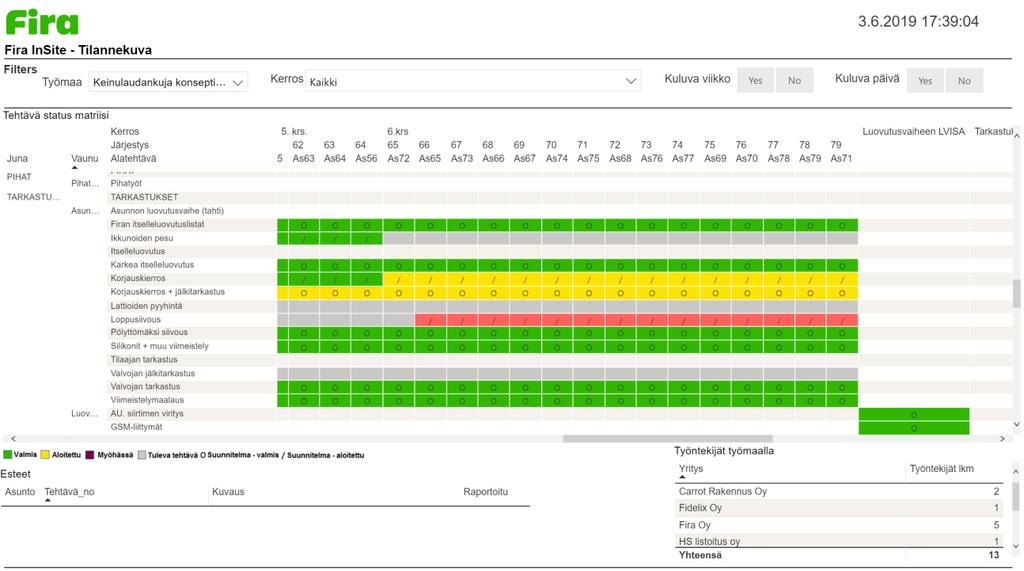Click the Juna column header
The image size is (1024, 571).
point(17,158)
